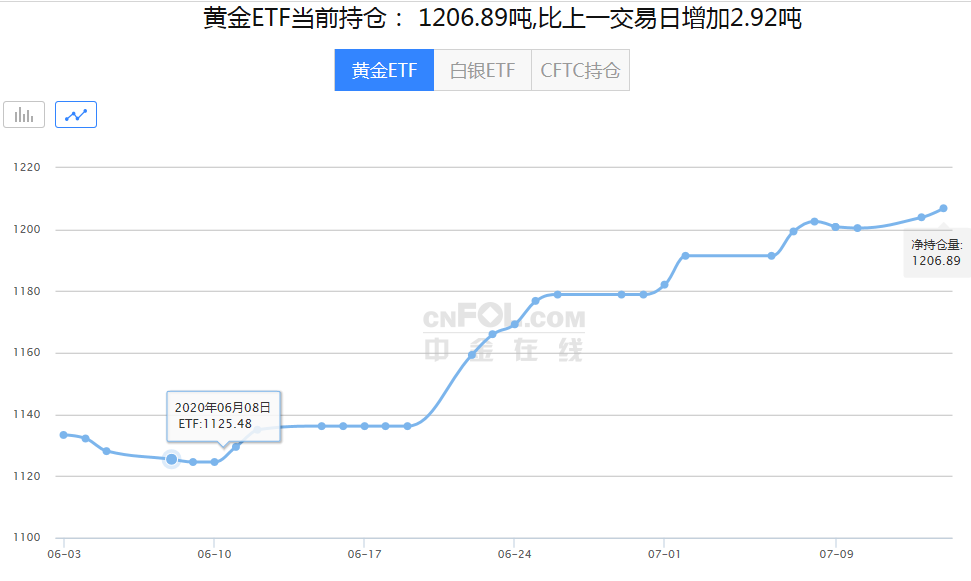Screen dimensions: 971x581
Task: Click the 06-03 first data point
Action: (x=64, y=435)
